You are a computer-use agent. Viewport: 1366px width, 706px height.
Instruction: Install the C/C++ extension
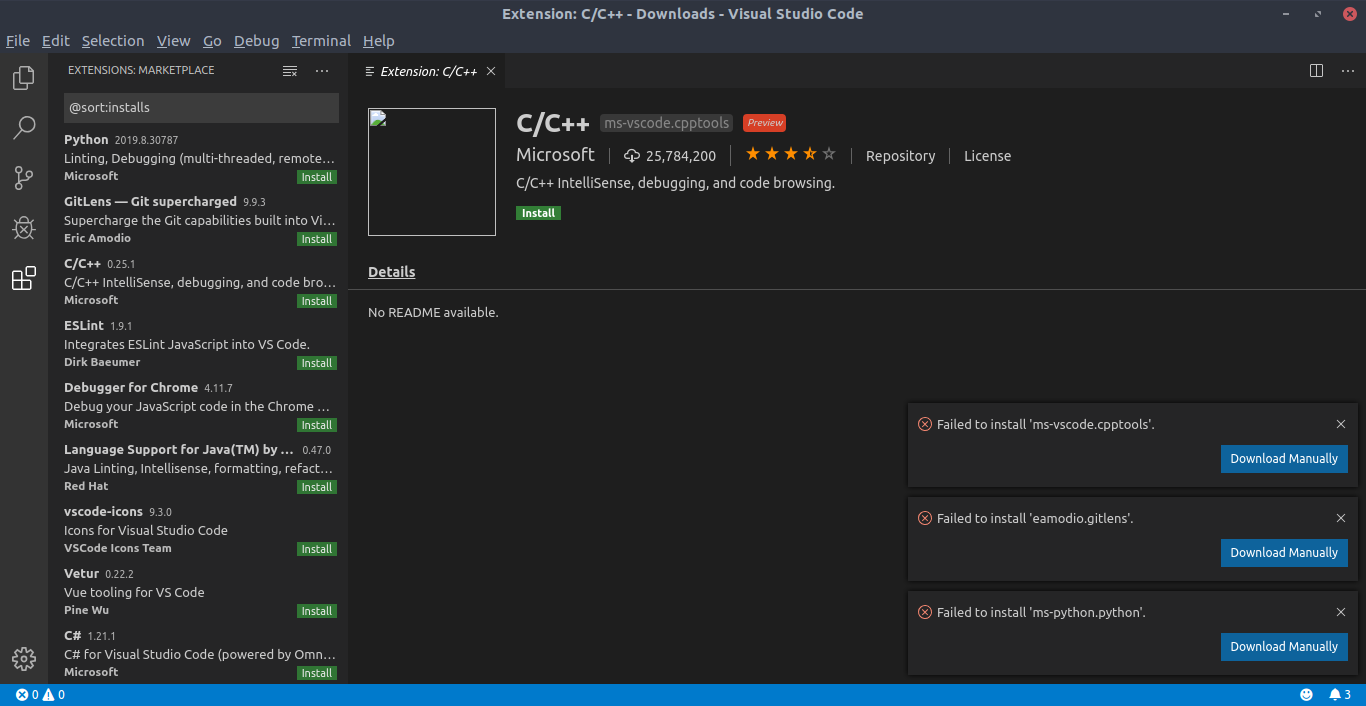[x=538, y=212]
